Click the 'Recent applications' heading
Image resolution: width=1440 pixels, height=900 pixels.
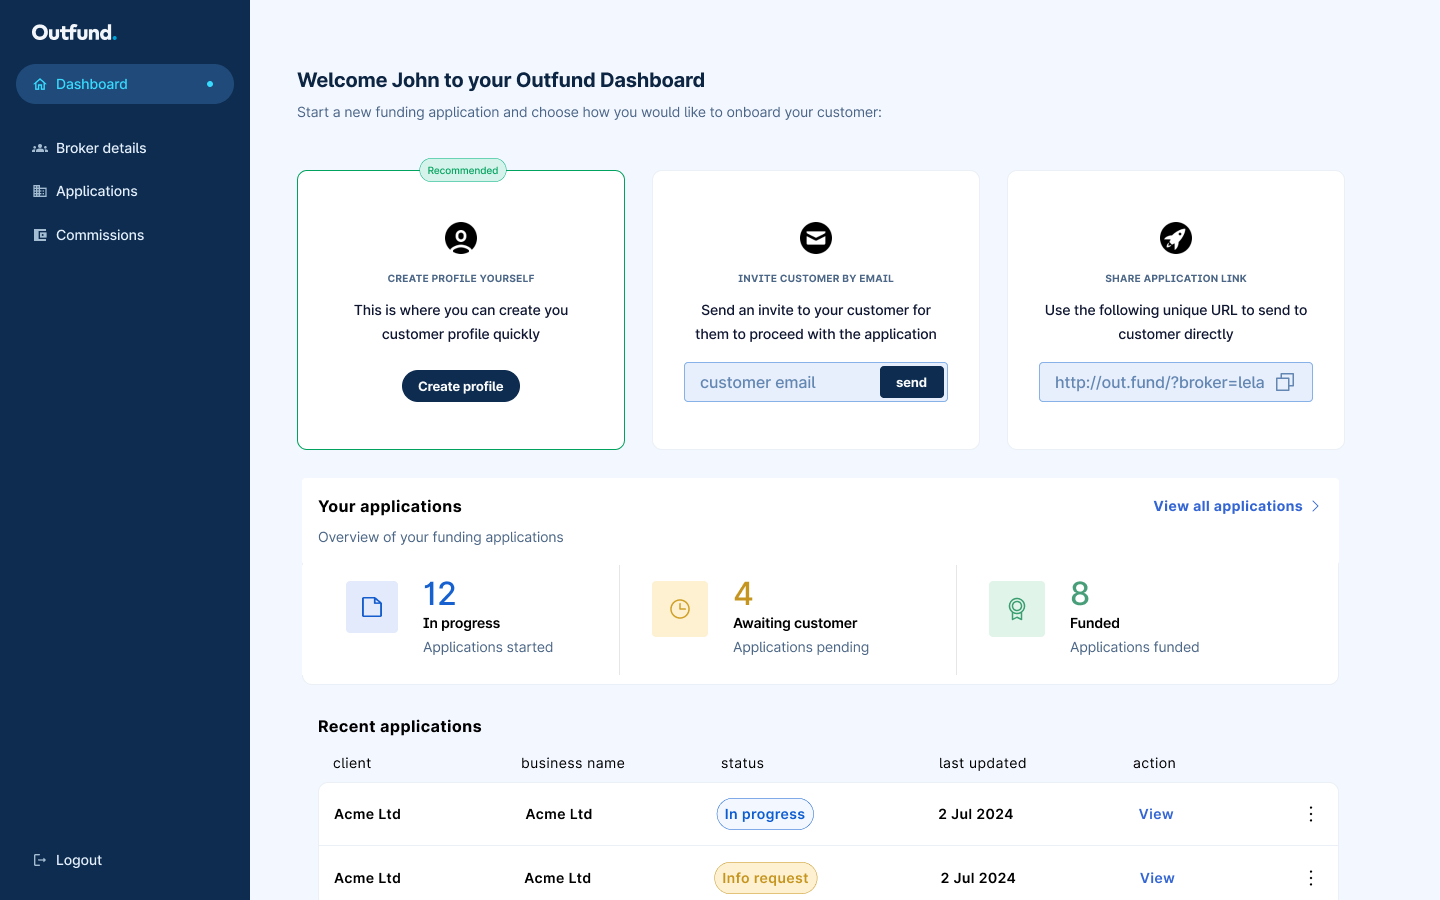coord(400,726)
